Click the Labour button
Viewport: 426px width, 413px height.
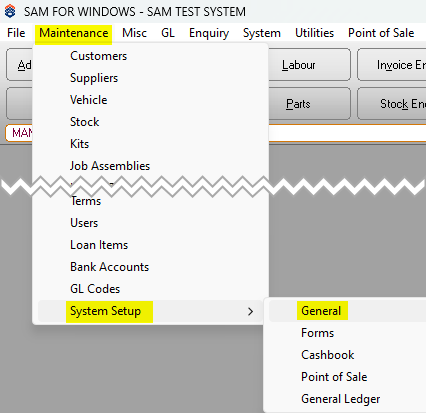click(298, 65)
